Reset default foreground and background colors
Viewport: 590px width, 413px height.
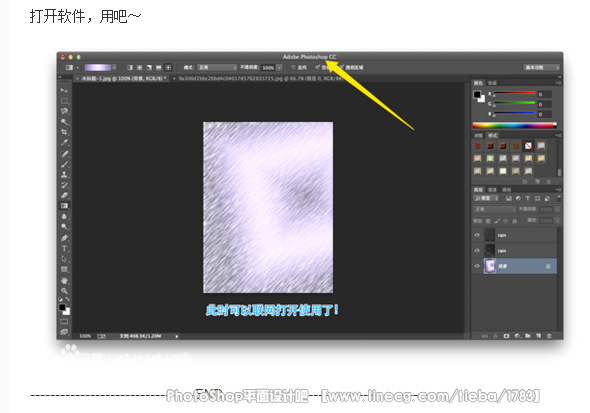(61, 299)
